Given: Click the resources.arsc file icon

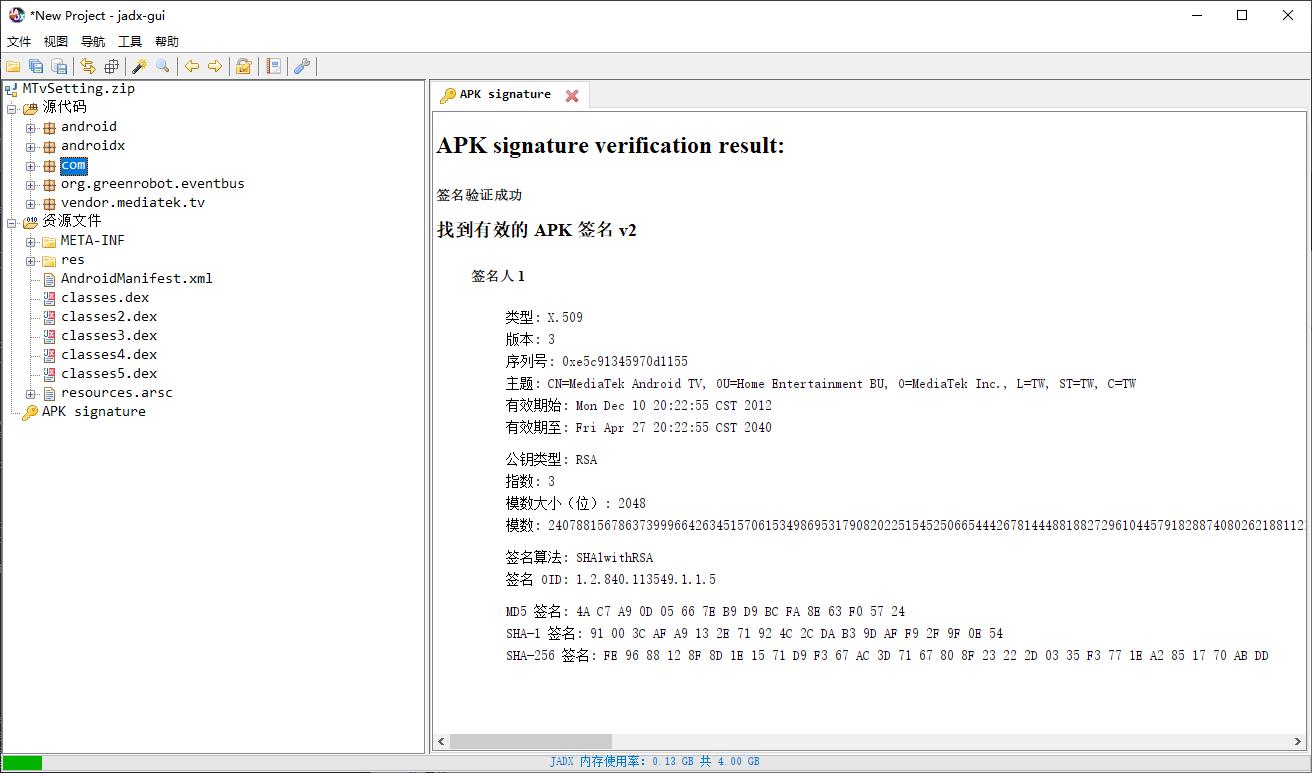Looking at the screenshot, I should pos(49,393).
